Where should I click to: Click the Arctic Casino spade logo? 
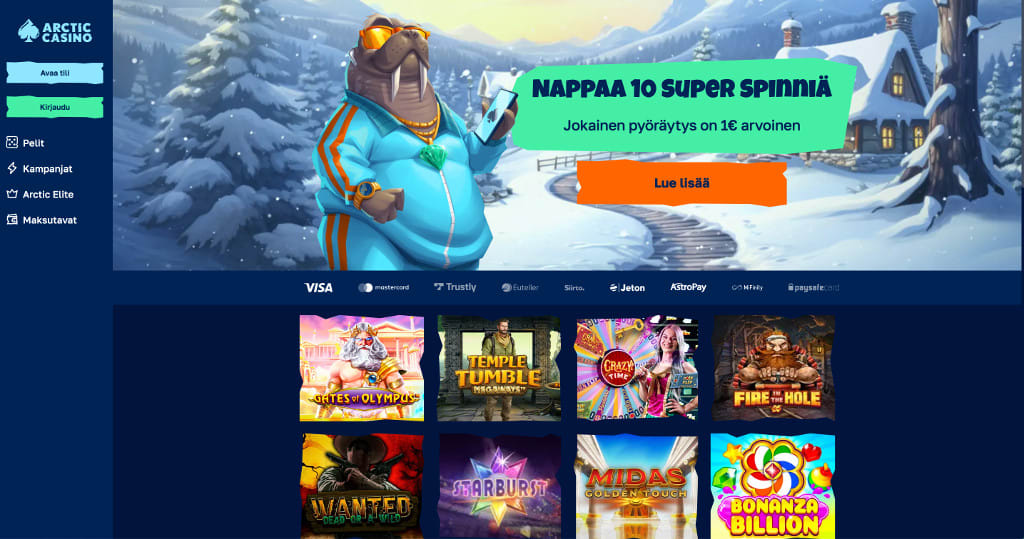click(x=28, y=31)
